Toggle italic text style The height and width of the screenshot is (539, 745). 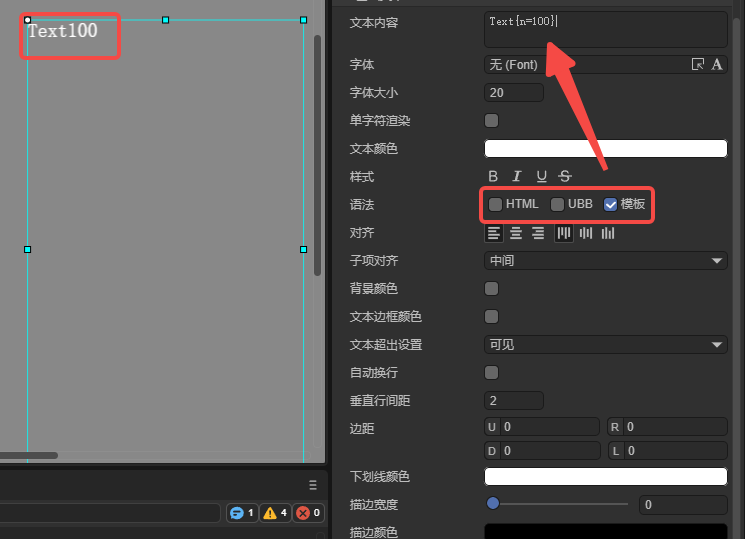[517, 176]
